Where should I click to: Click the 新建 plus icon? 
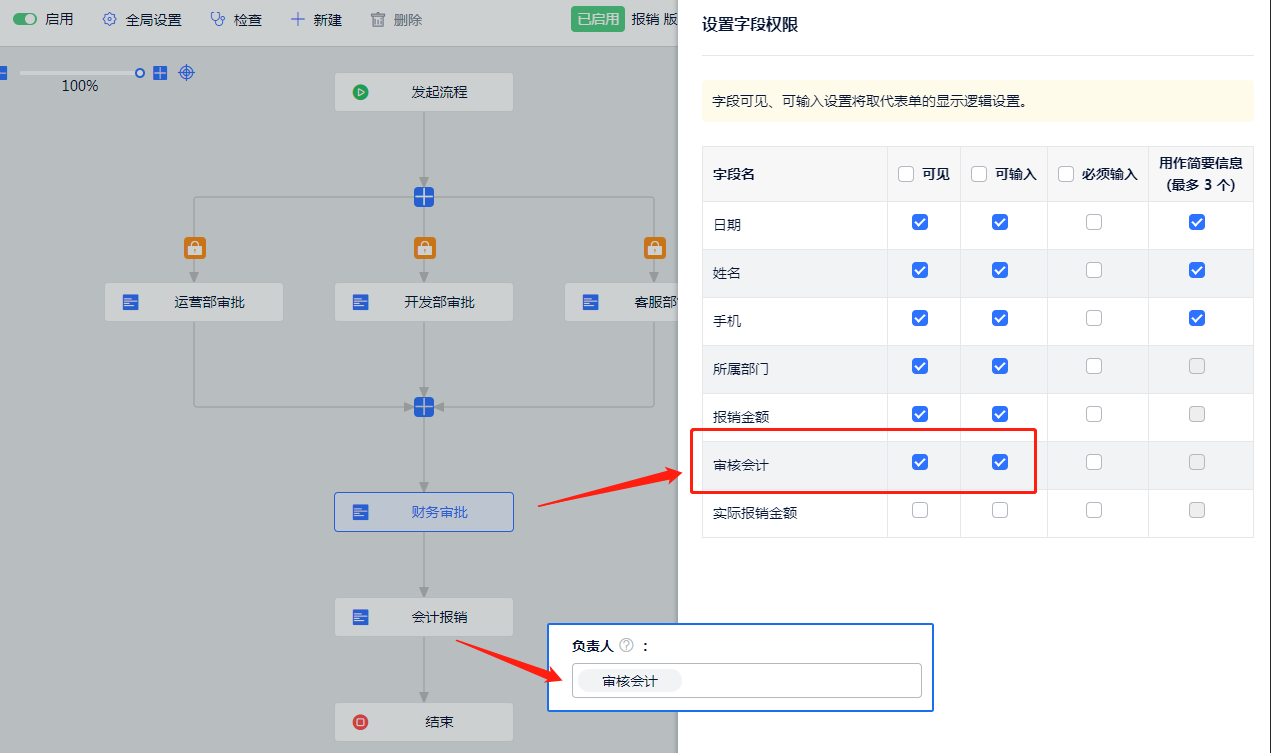(x=297, y=19)
